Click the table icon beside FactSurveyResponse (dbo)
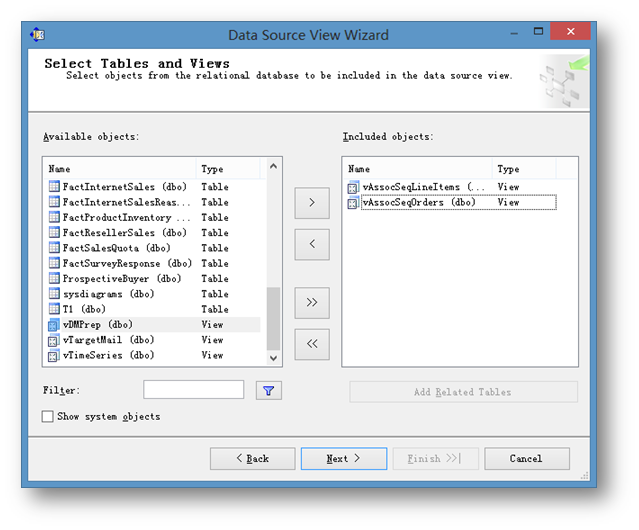 coord(54,263)
